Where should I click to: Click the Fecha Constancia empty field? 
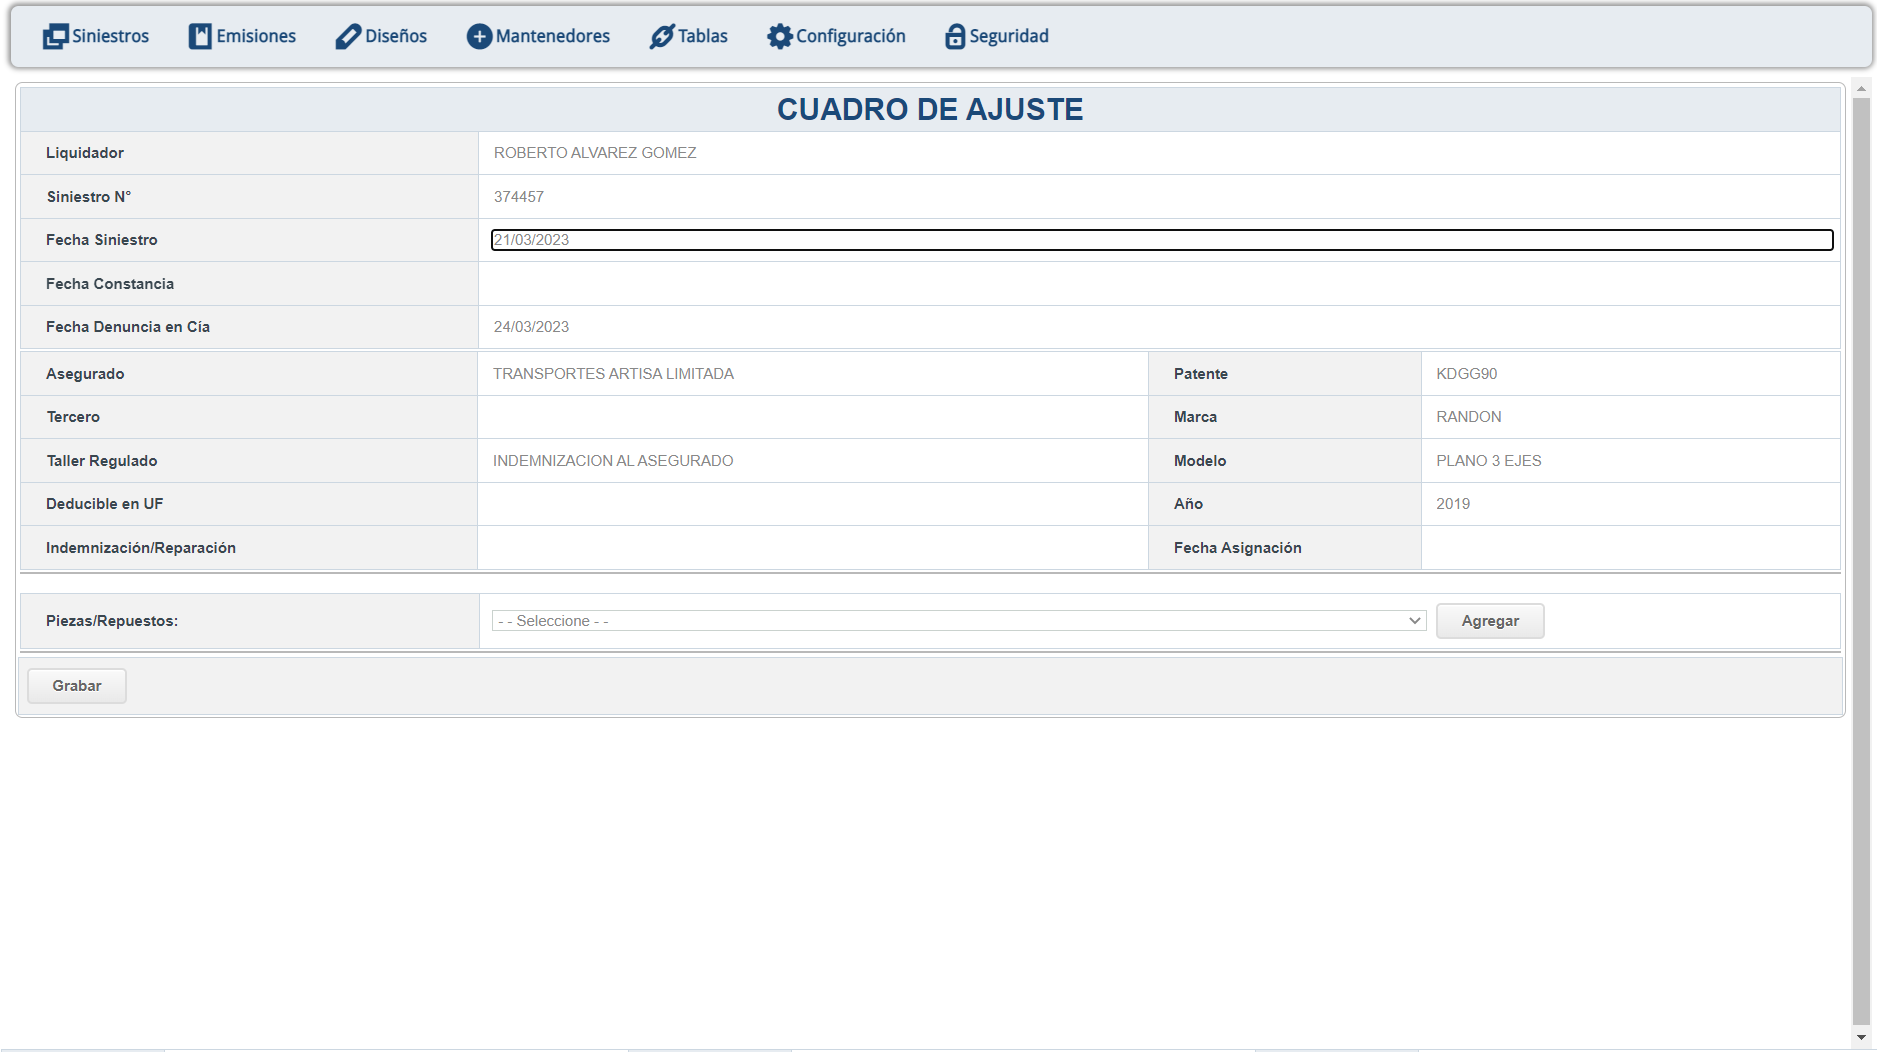click(x=1158, y=284)
